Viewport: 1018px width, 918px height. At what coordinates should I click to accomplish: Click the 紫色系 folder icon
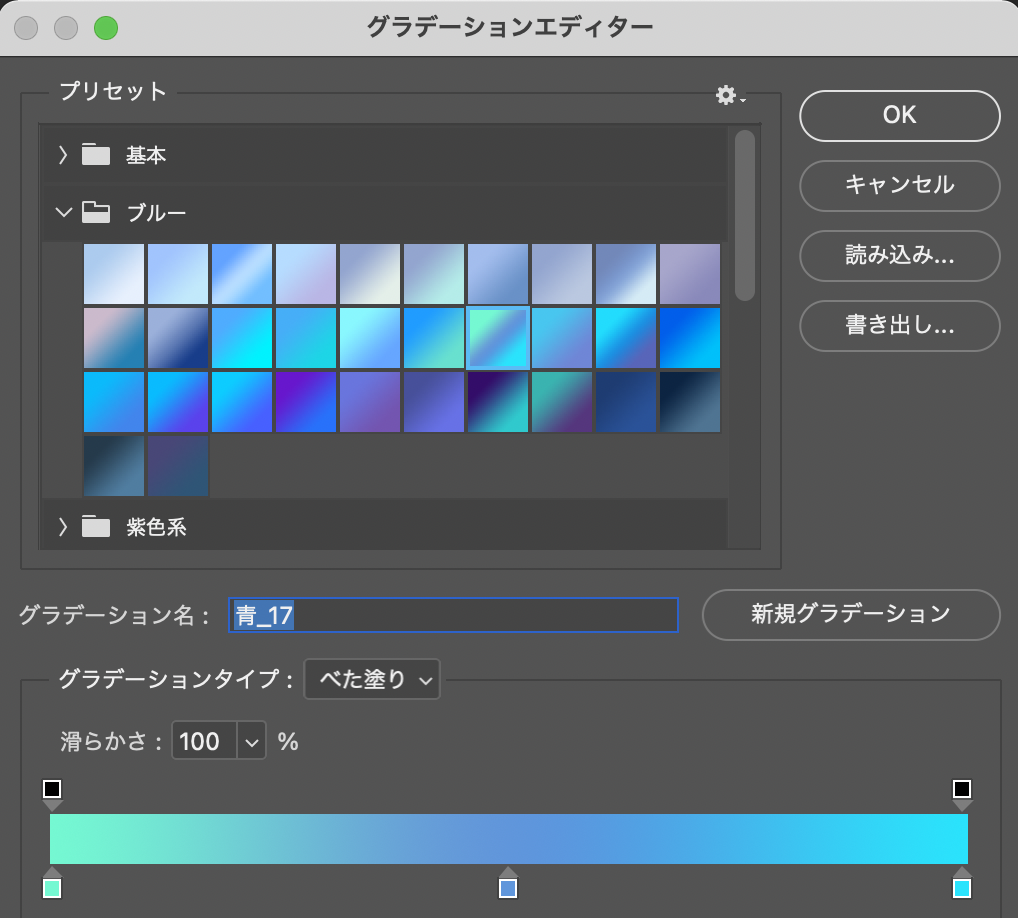coord(96,527)
